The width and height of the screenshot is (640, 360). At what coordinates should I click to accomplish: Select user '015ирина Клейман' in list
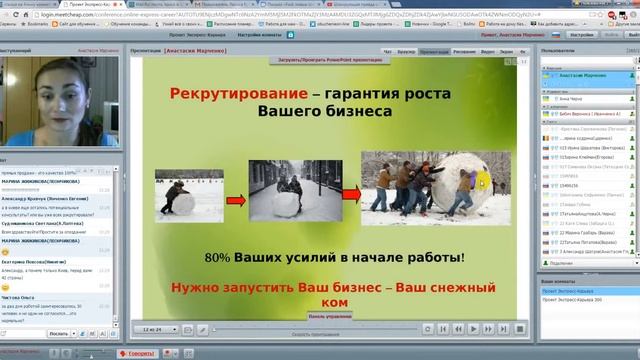[588, 157]
